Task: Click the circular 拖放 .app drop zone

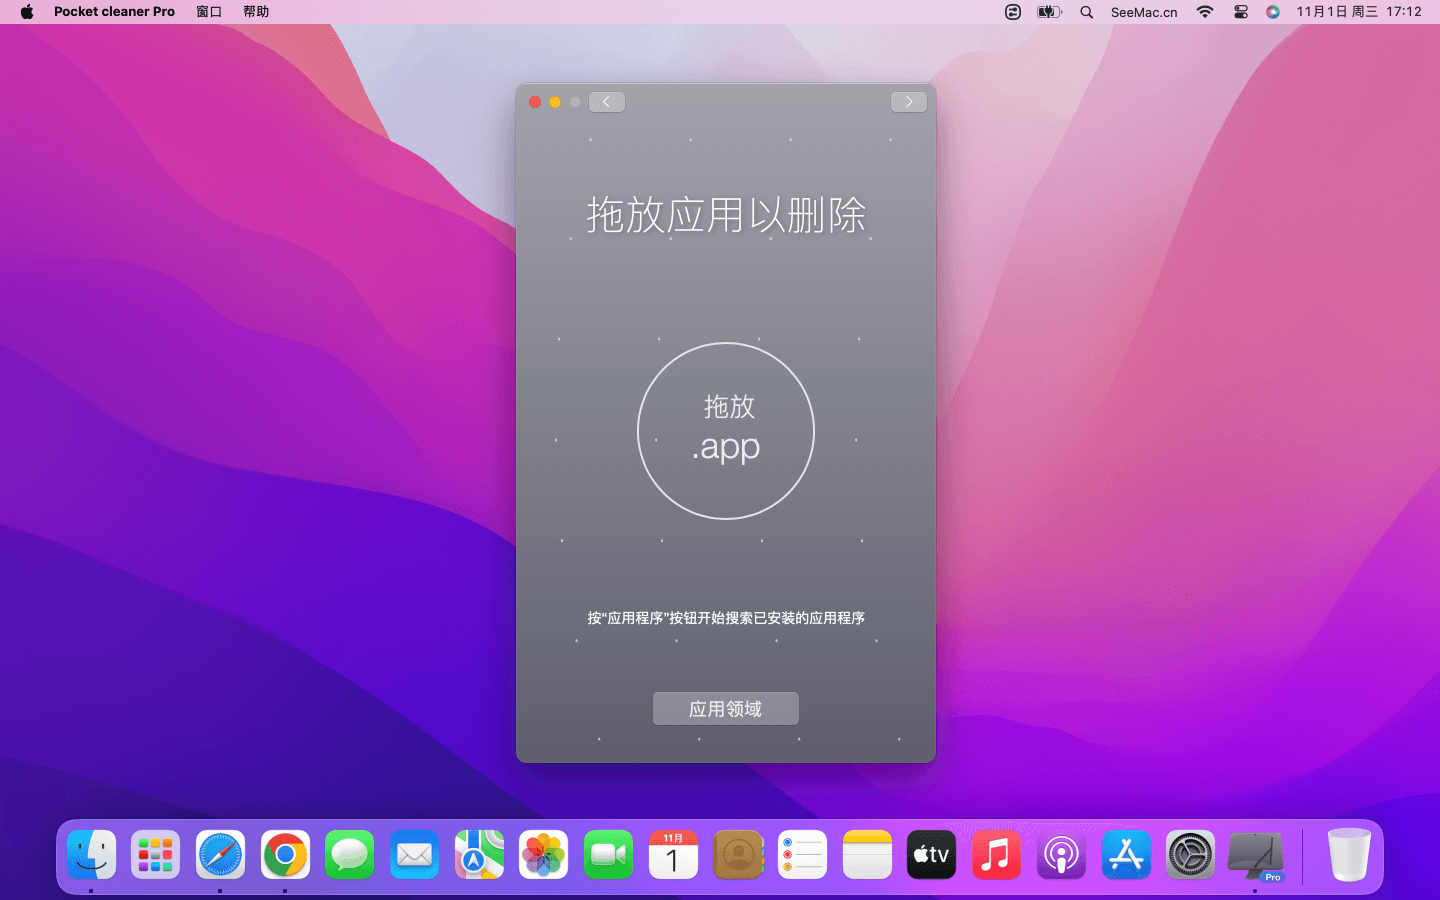Action: click(726, 431)
